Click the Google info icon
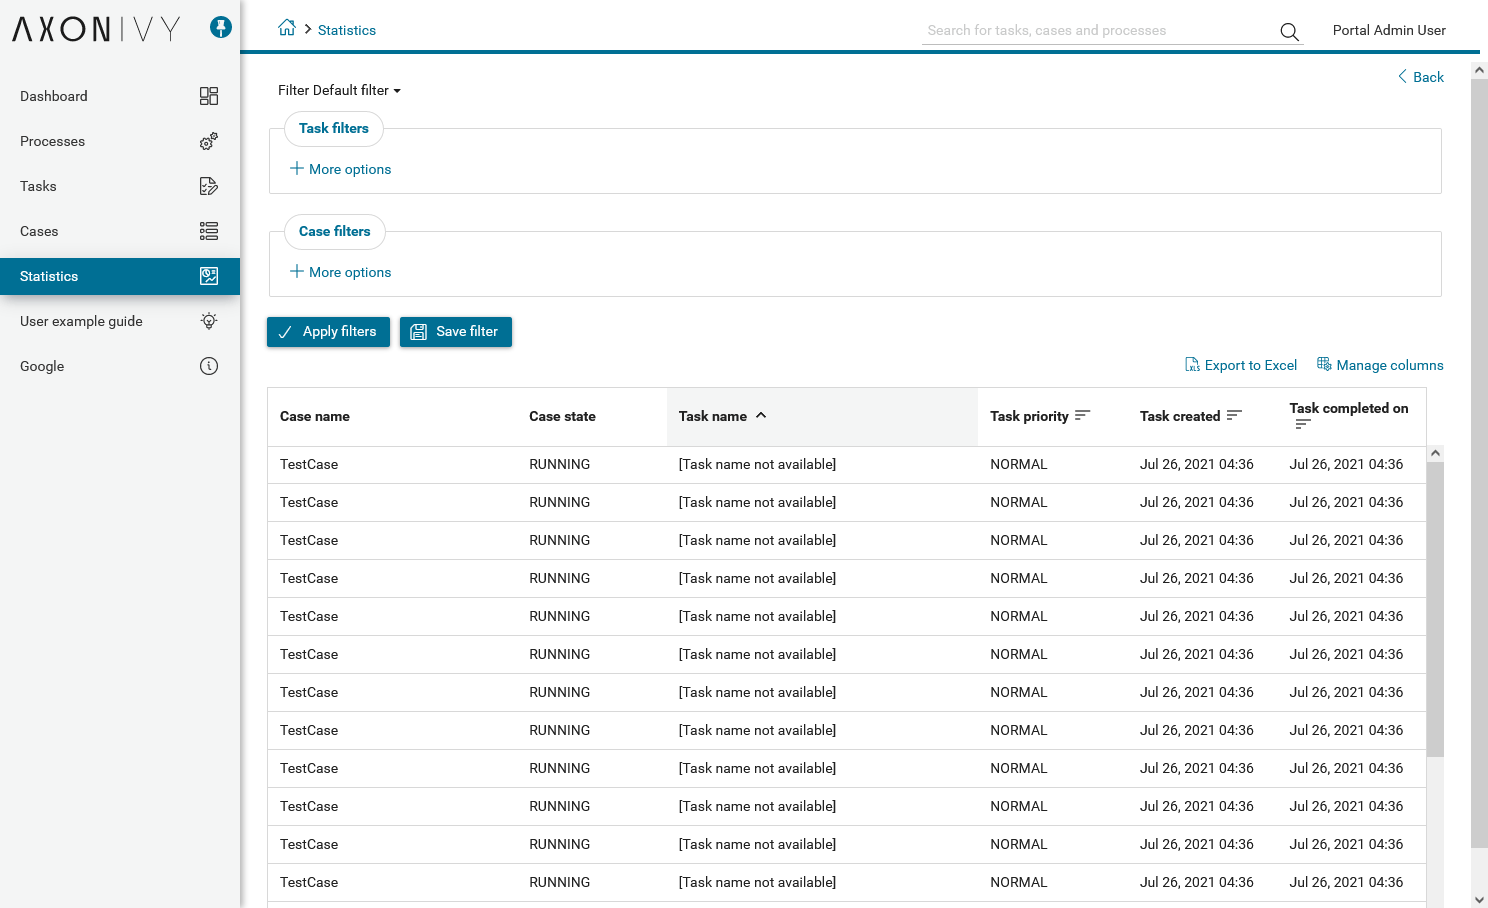This screenshot has height=908, width=1488. click(x=209, y=366)
